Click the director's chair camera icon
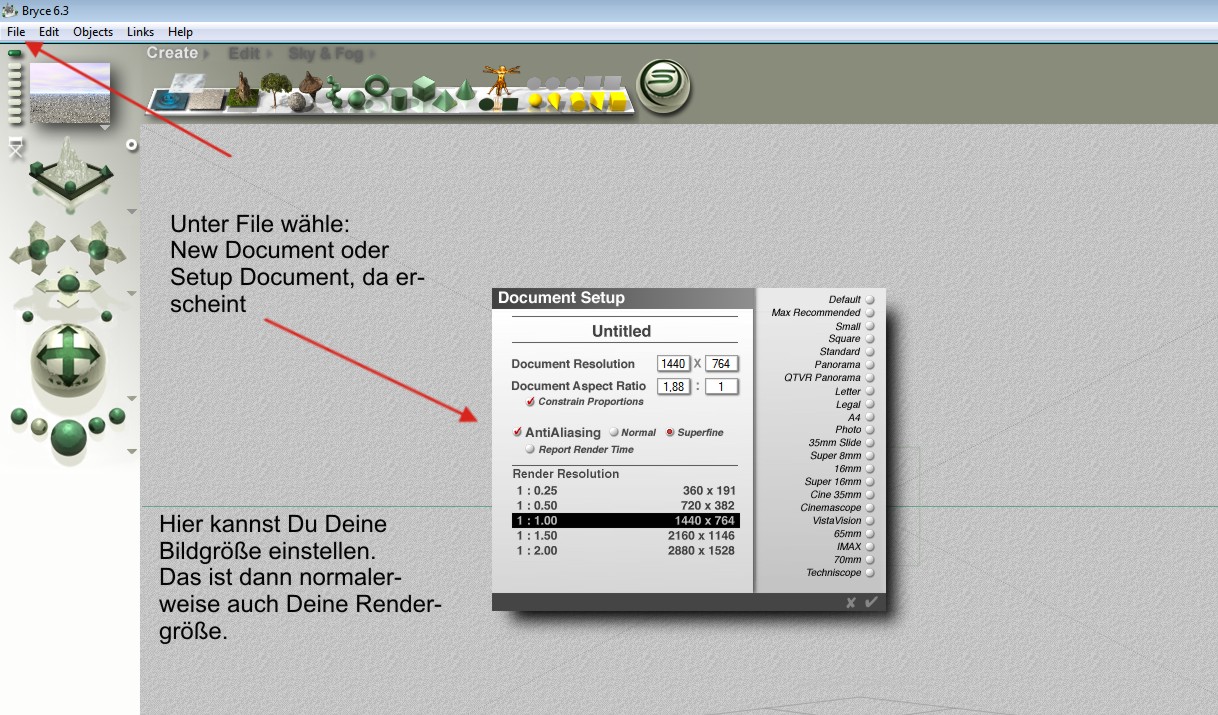Image resolution: width=1218 pixels, height=715 pixels. point(15,148)
